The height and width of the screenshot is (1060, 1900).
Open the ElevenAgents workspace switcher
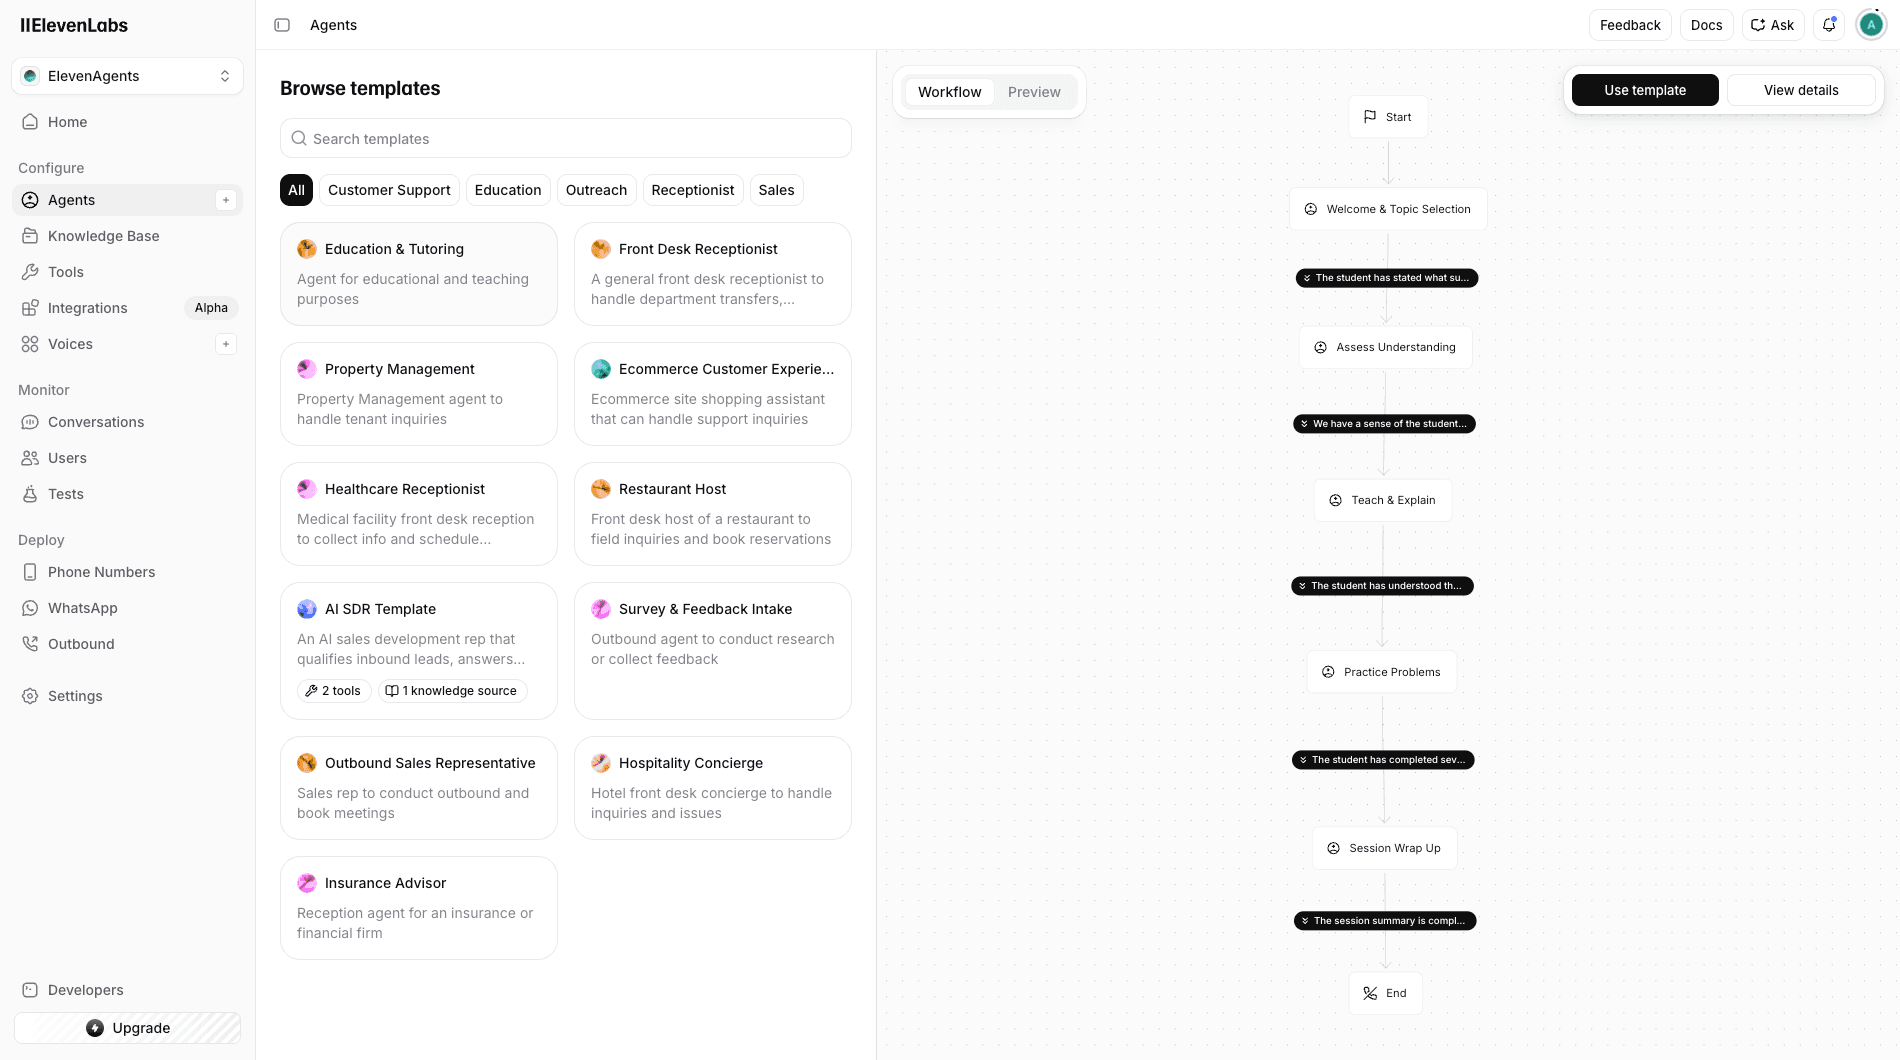(x=127, y=75)
